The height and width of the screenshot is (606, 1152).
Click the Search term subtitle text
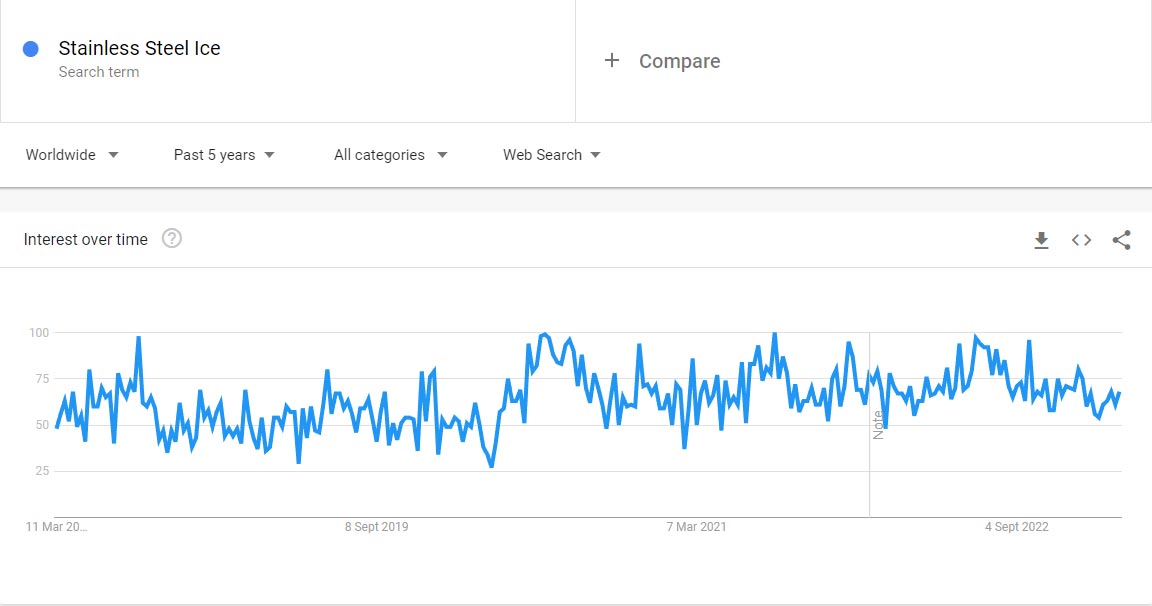coord(99,72)
